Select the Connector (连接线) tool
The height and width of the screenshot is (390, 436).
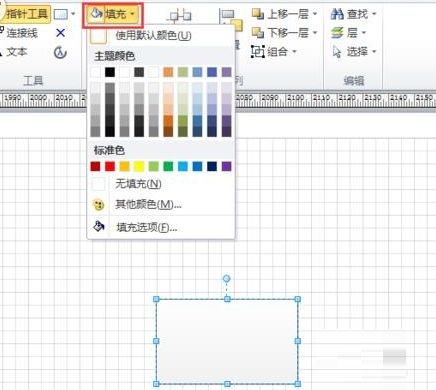tap(19, 33)
